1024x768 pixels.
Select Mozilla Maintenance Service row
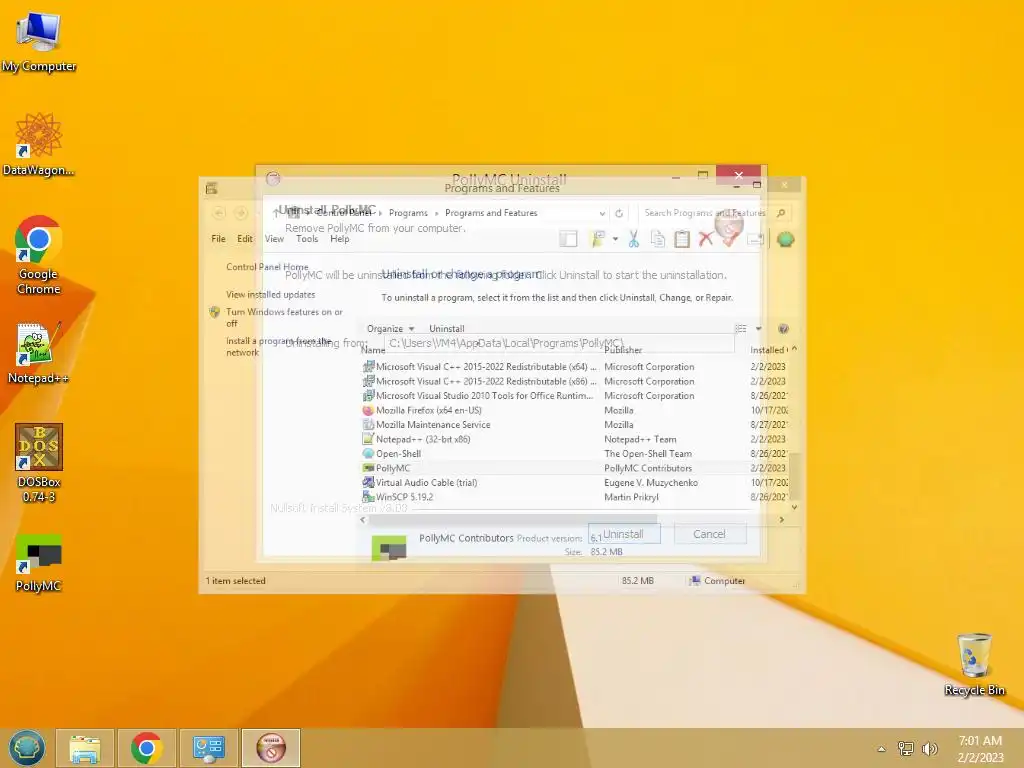[x=575, y=424]
